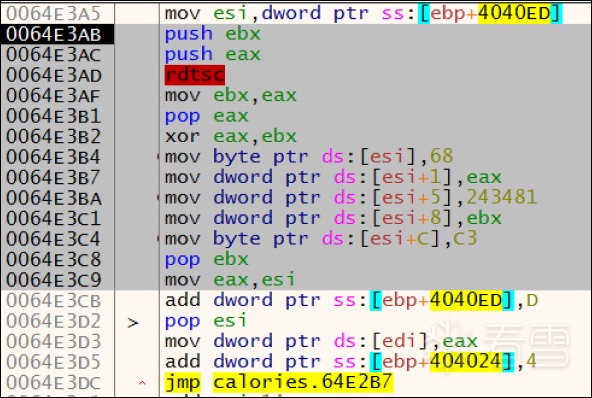
Task: Click instruction mov esi,dword ptr ss:[ebp+4040ED]
Action: [363, 14]
